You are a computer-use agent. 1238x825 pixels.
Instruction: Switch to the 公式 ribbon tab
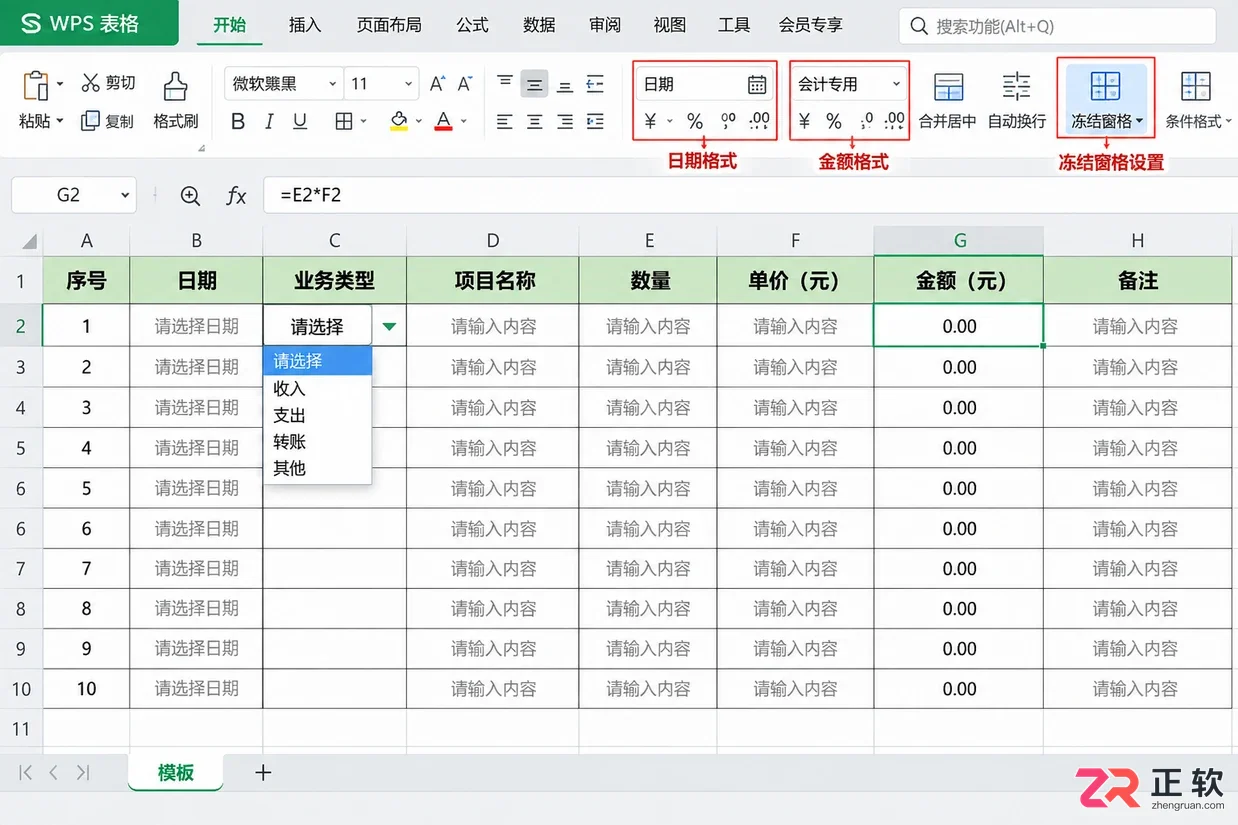click(472, 25)
